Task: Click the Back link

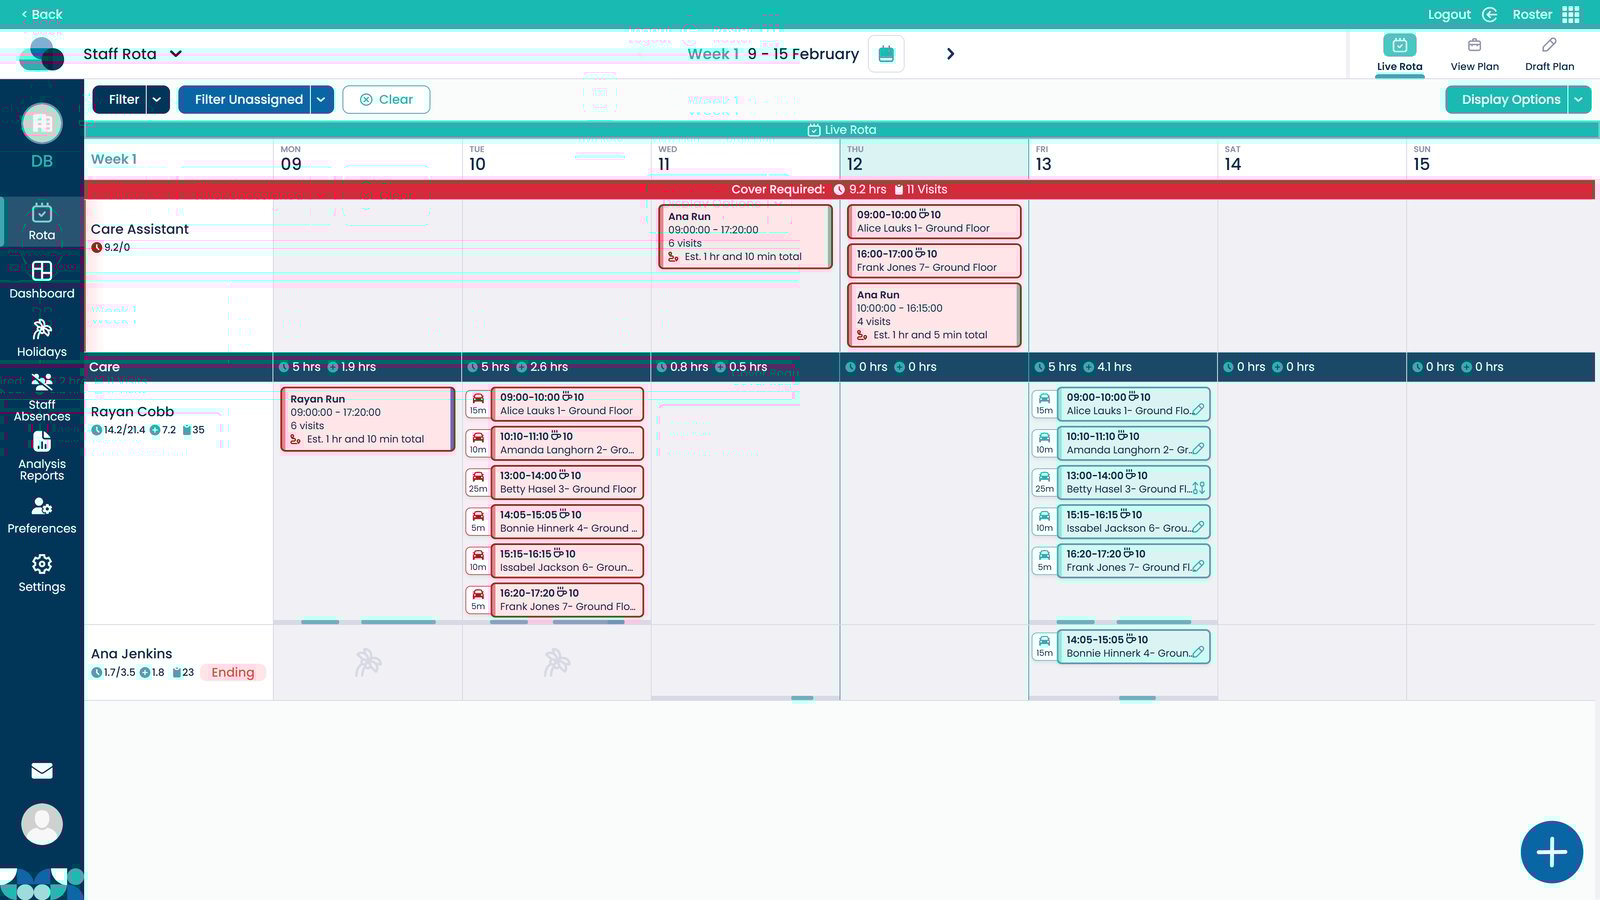Action: tap(41, 14)
